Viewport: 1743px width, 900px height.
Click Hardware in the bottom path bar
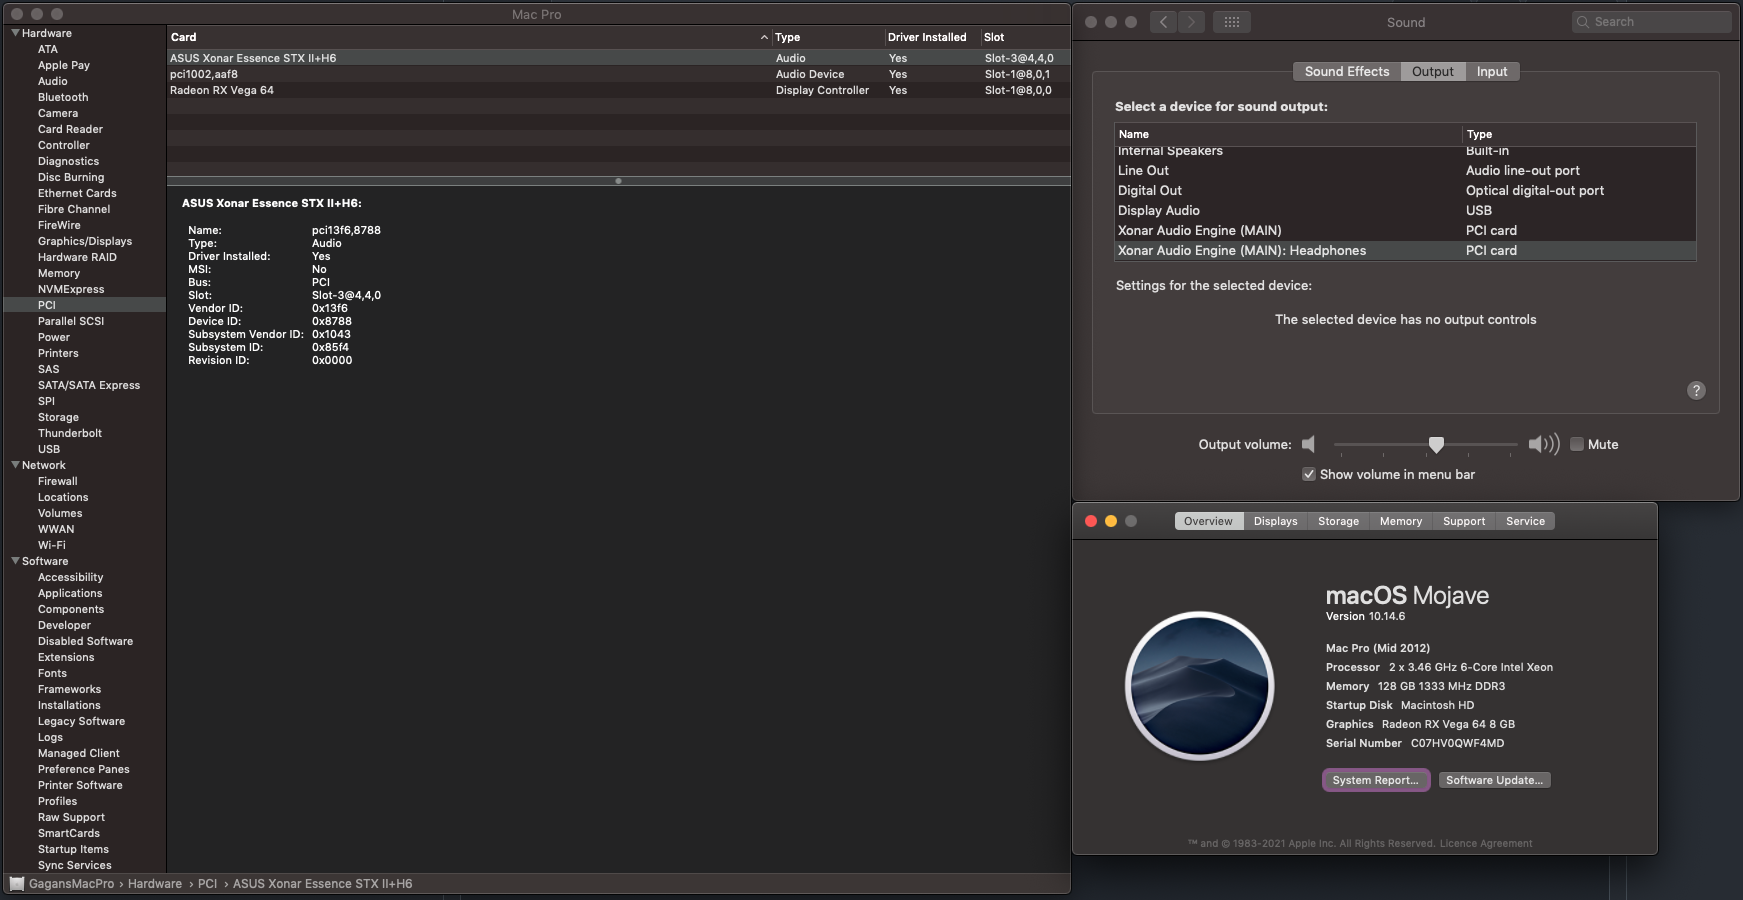pos(155,884)
